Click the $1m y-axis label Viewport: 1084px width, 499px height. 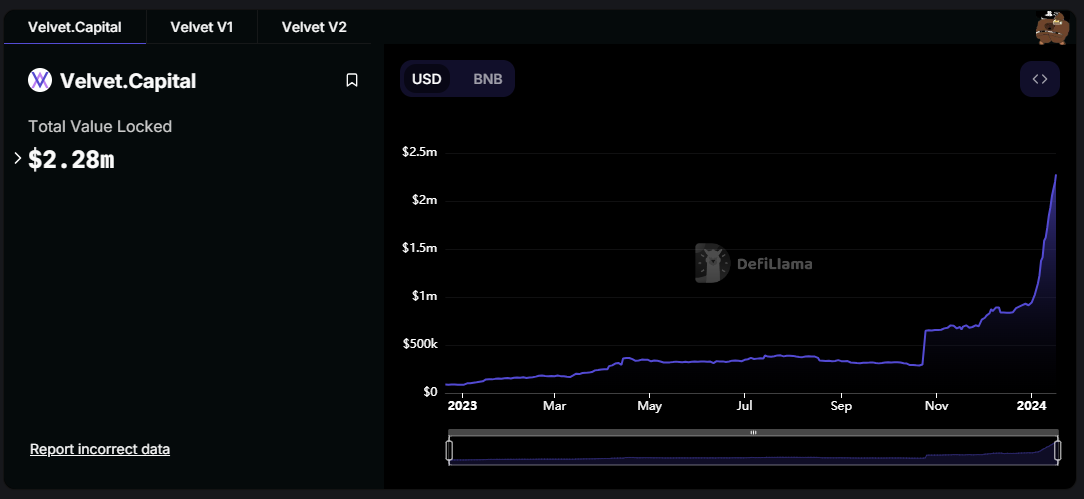pyautogui.click(x=425, y=296)
